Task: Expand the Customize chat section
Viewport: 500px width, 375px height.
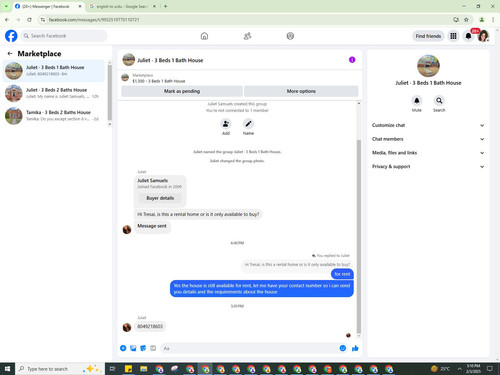Action: pos(428,125)
